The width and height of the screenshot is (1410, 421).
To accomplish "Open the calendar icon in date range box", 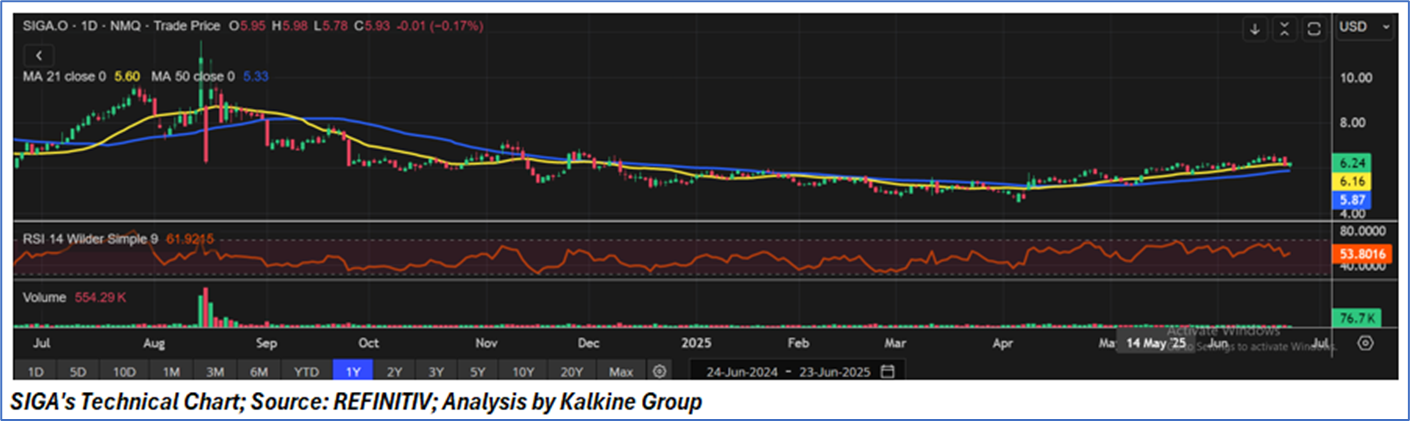I will (x=886, y=371).
